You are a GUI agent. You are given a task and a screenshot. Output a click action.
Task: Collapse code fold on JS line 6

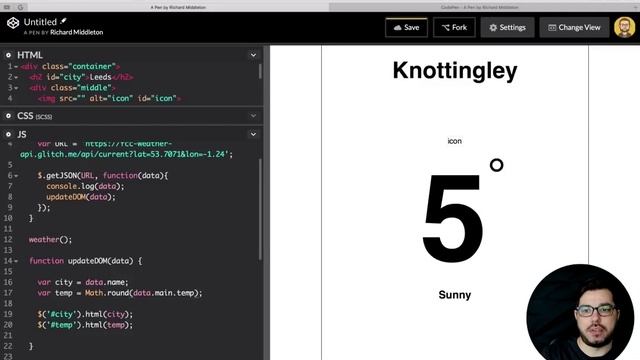pyautogui.click(x=16, y=176)
